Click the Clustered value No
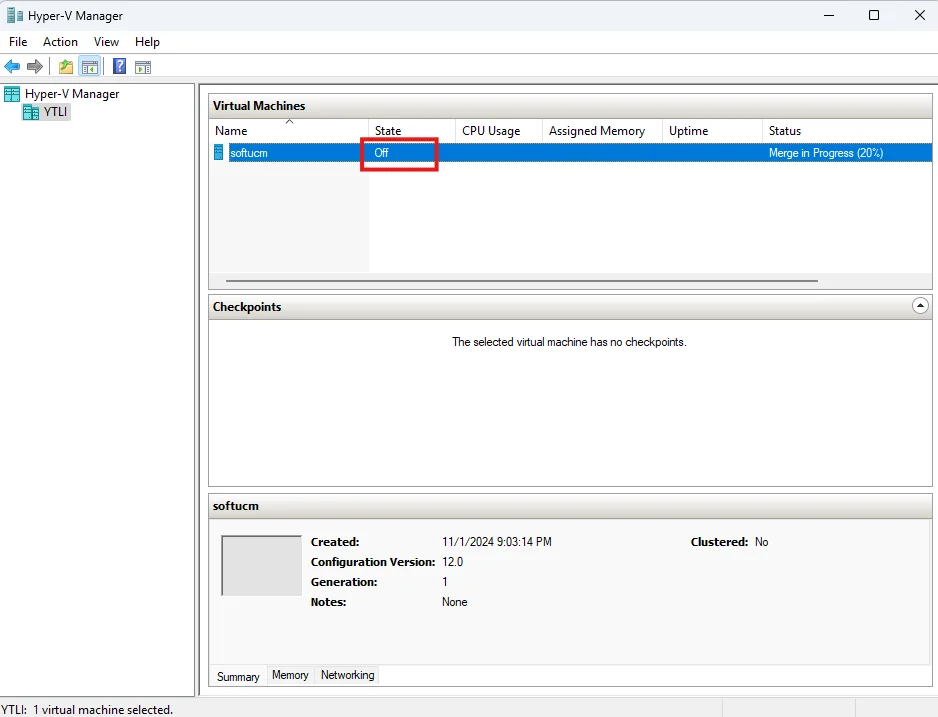The width and height of the screenshot is (938, 717). tap(762, 542)
